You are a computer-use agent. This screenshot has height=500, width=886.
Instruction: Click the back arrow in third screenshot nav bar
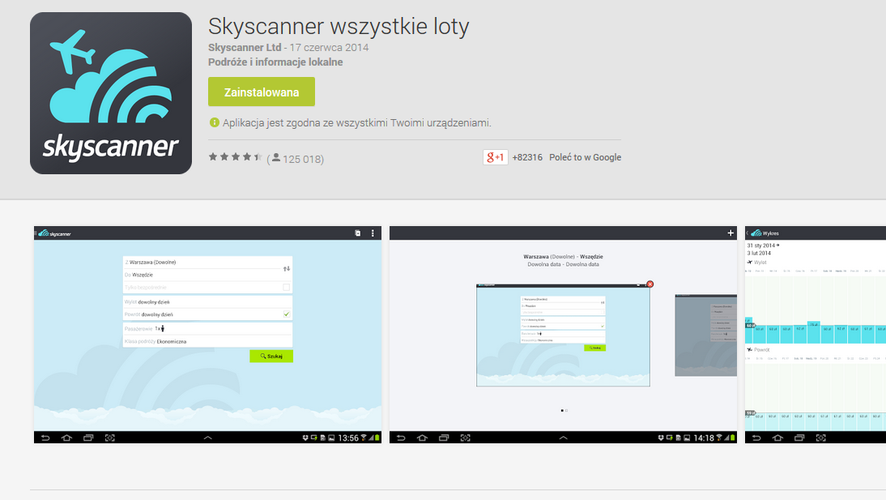click(756, 438)
